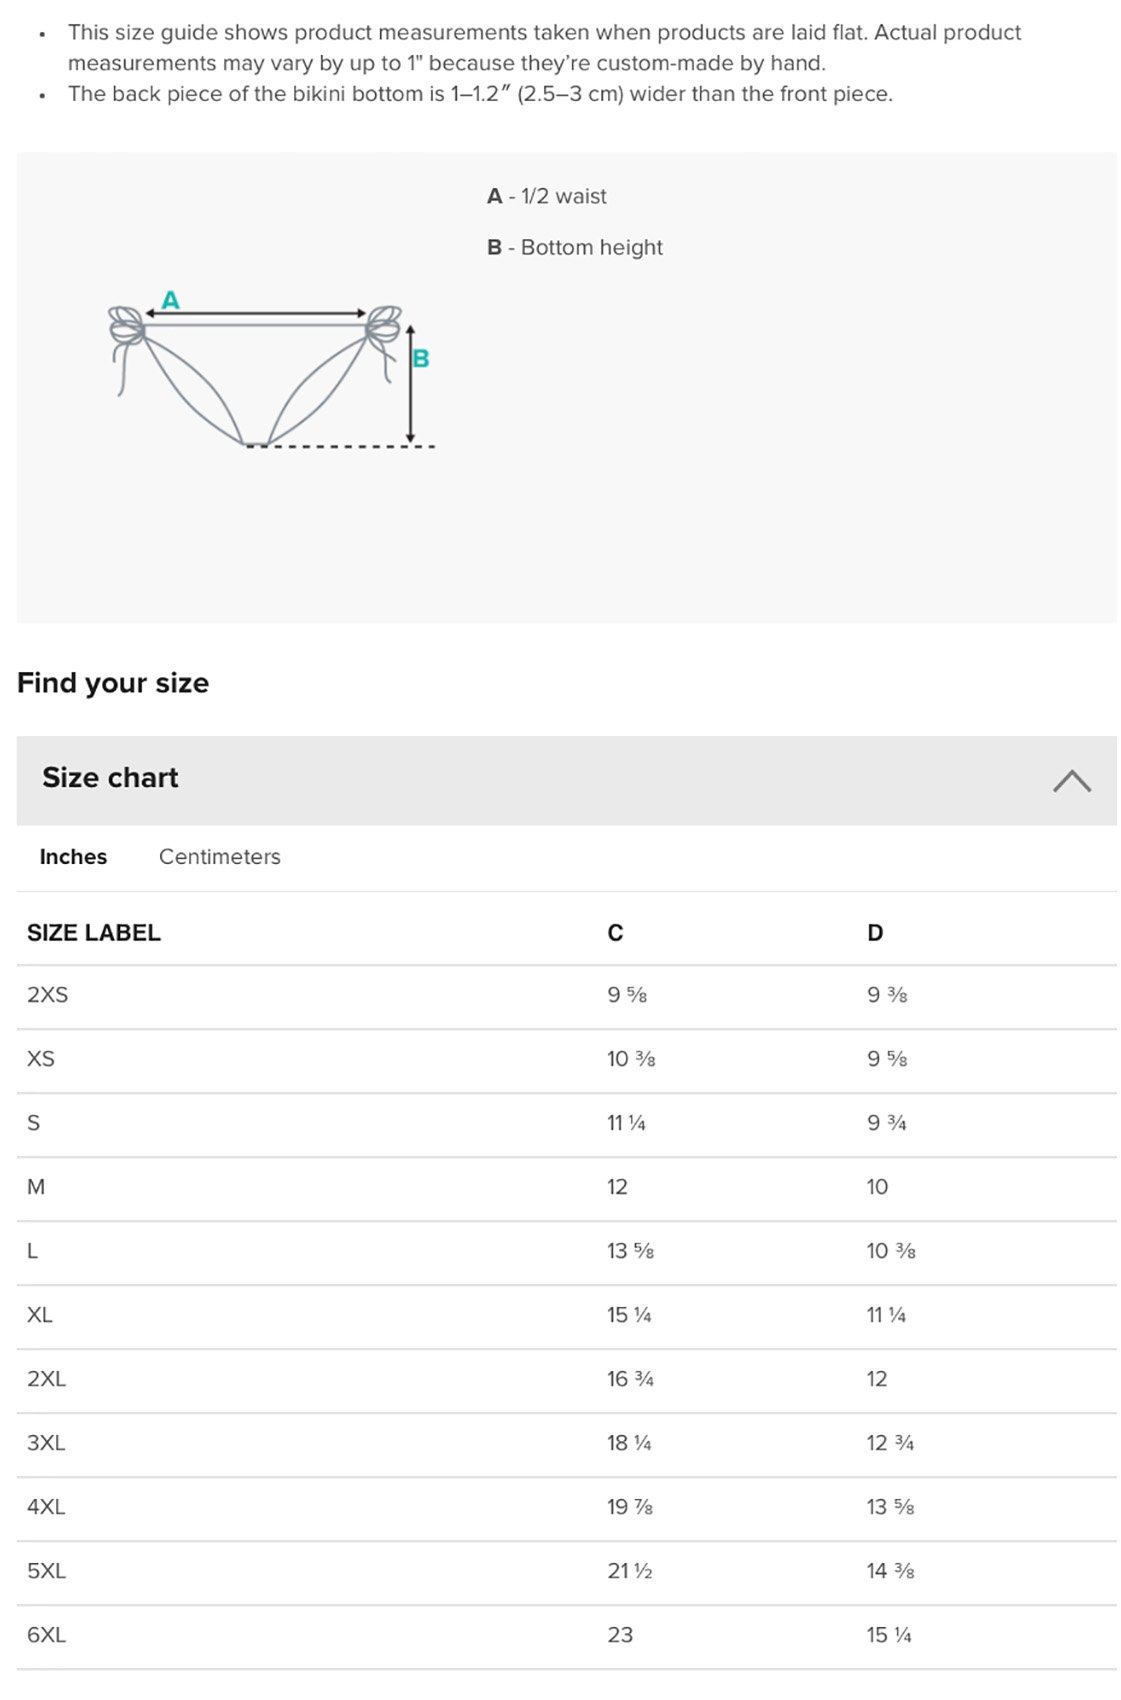Select the 2XS size row
Viewport: 1121px width, 1700px height.
pos(567,996)
